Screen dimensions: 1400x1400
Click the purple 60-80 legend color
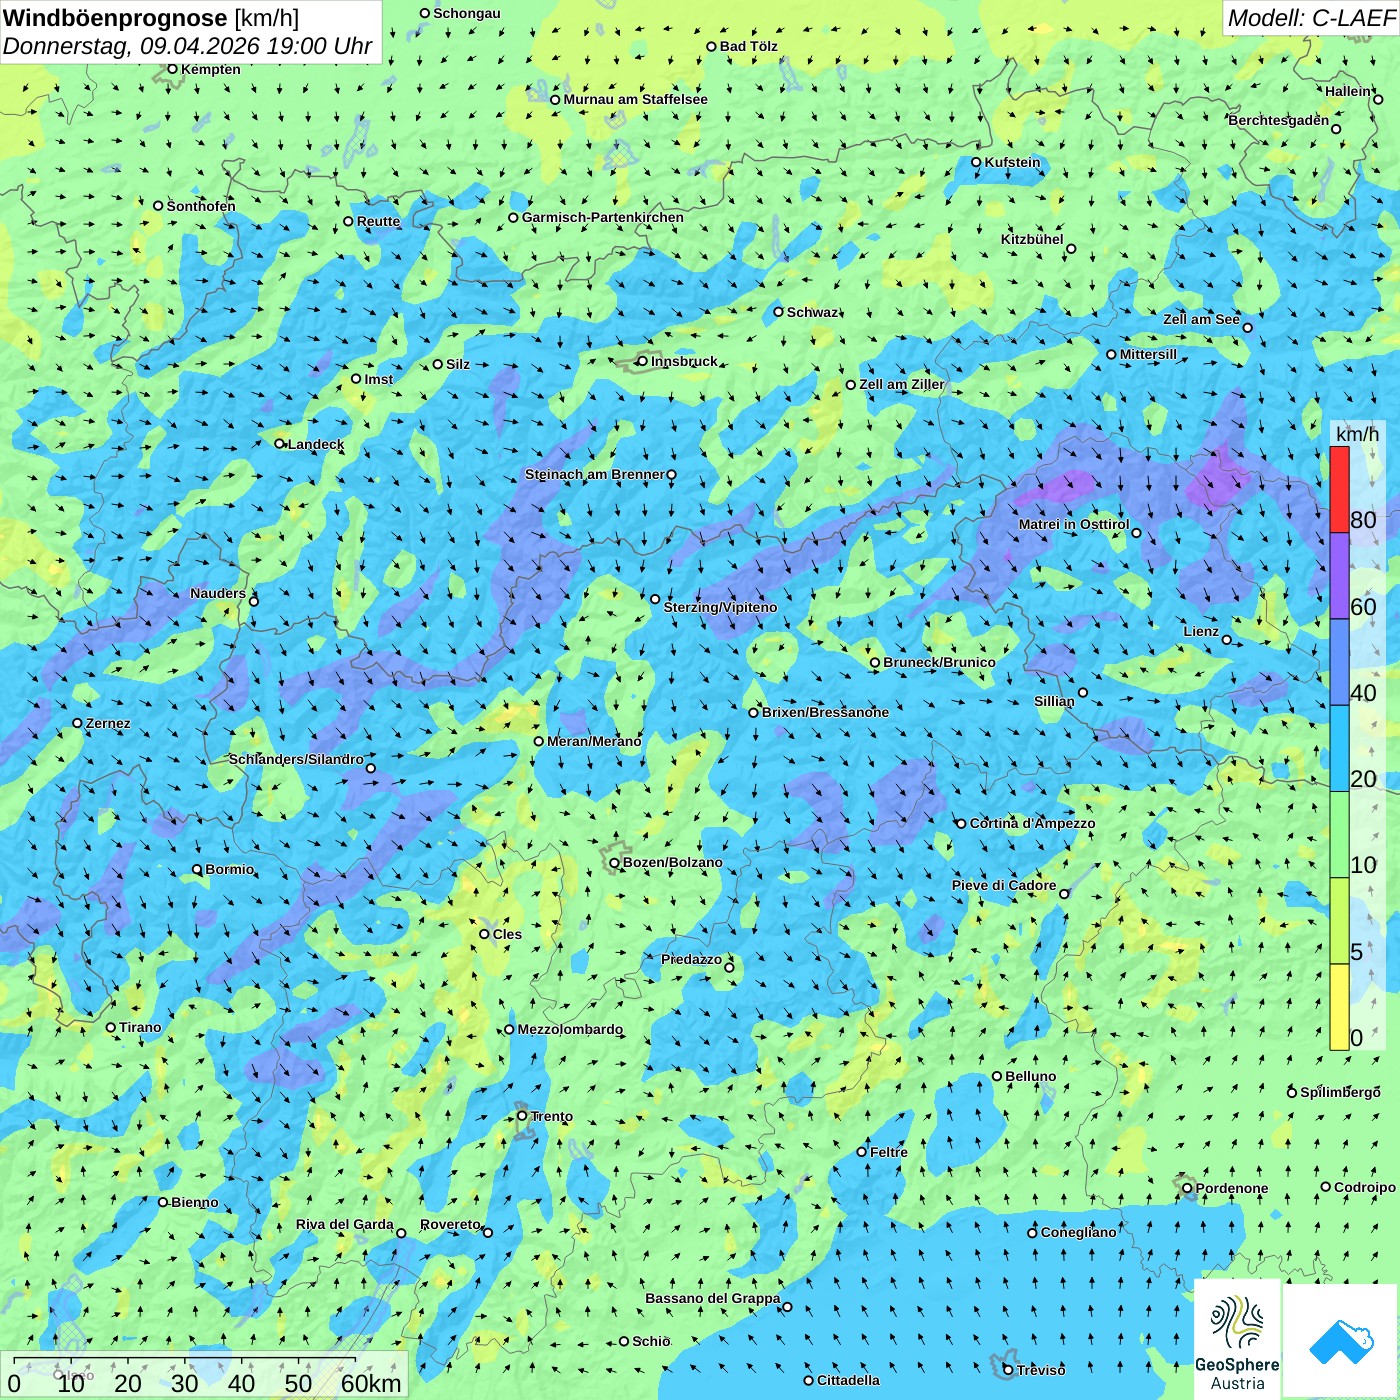(1339, 576)
